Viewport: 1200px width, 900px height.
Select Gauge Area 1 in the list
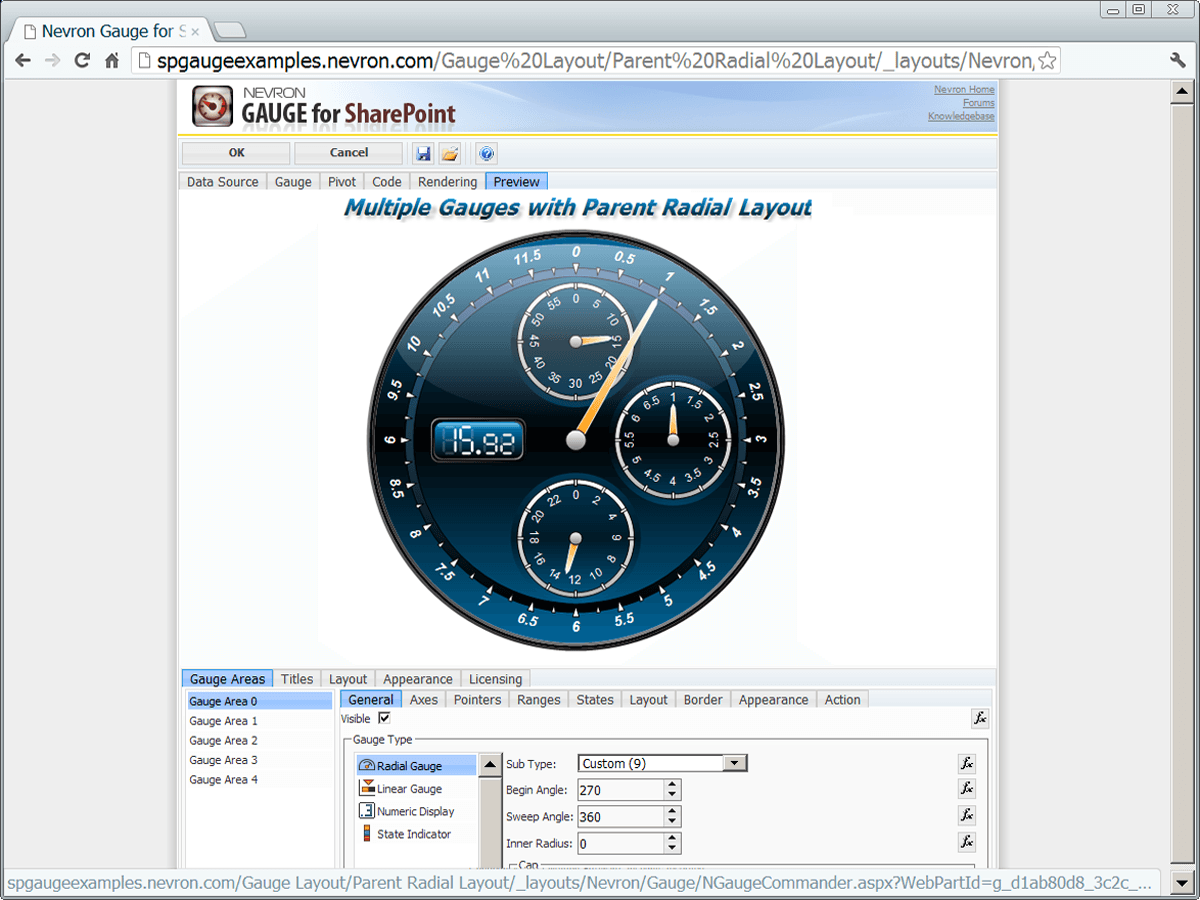(260, 721)
